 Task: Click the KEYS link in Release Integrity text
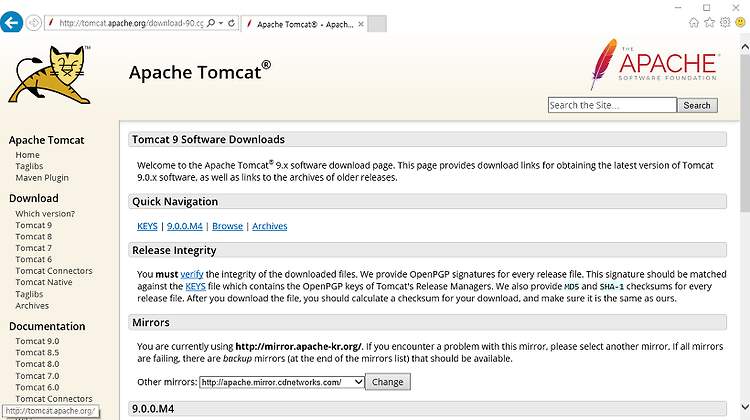[x=196, y=287]
